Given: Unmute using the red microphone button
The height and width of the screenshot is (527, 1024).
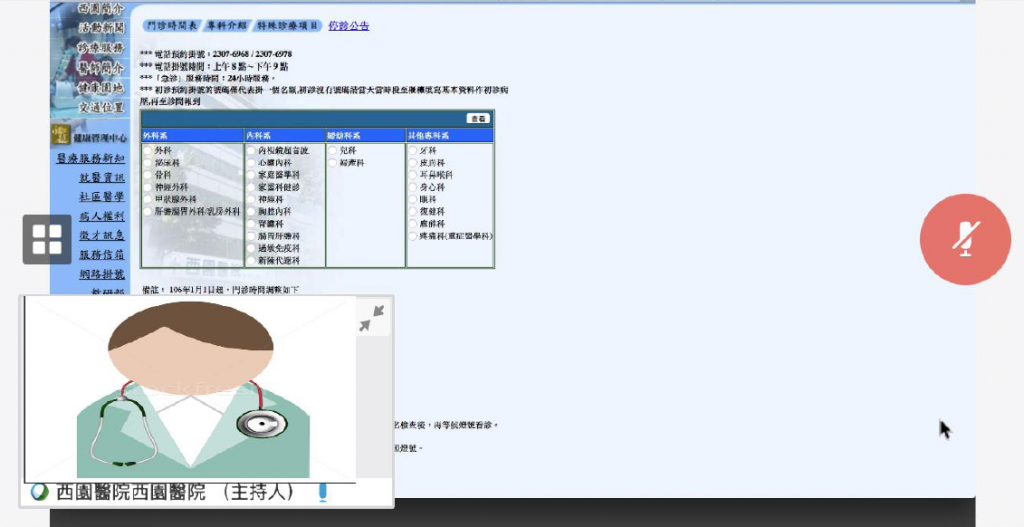Looking at the screenshot, I should (x=965, y=240).
